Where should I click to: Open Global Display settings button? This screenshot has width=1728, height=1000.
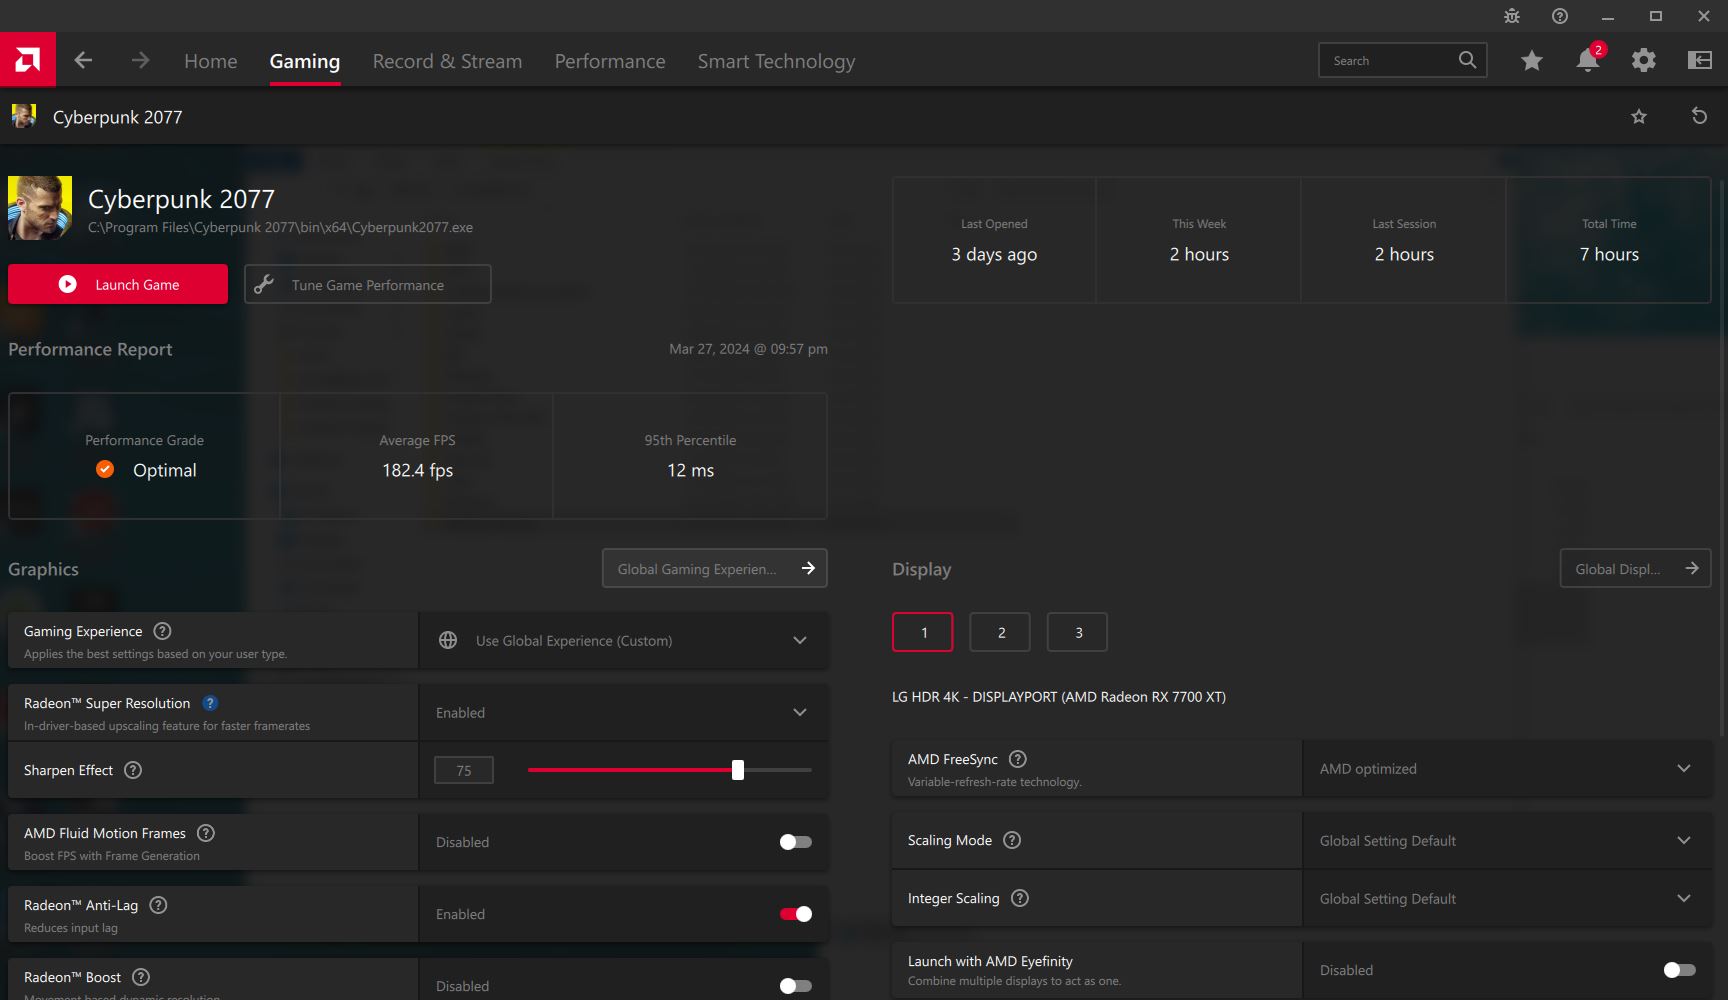[1636, 568]
